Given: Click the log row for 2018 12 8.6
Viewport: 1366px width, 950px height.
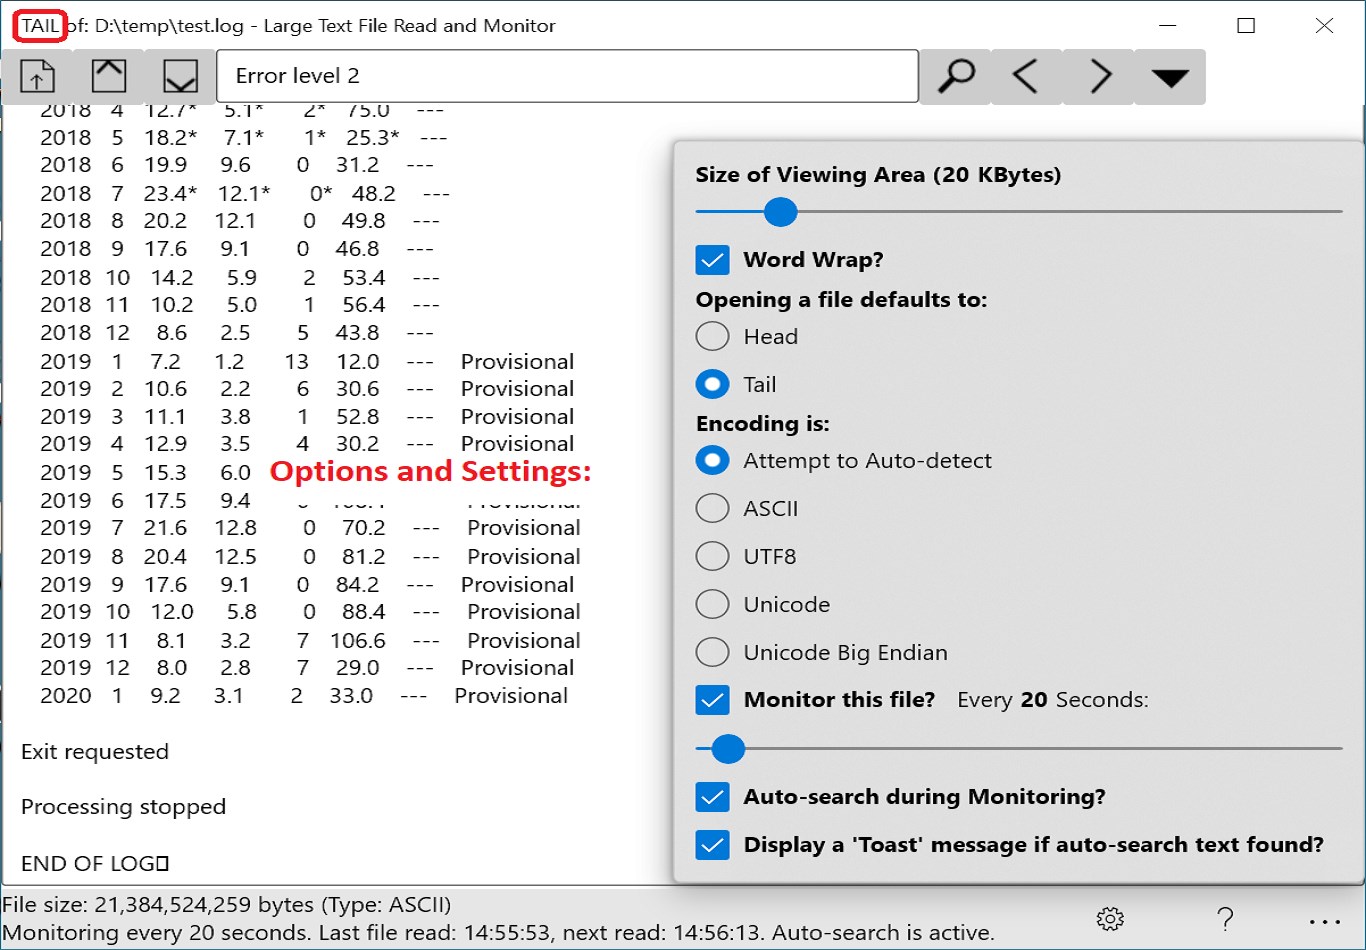Looking at the screenshot, I should coord(239,333).
